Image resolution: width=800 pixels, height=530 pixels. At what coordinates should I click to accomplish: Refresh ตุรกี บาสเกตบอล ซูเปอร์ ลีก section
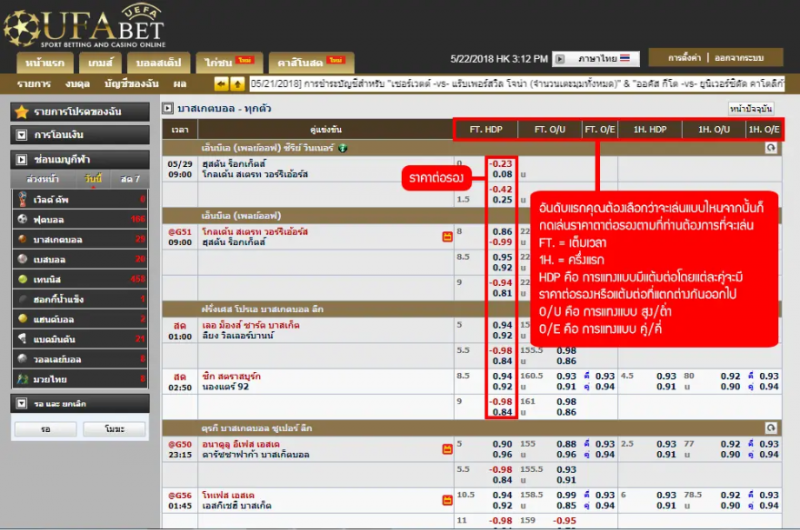(x=771, y=427)
